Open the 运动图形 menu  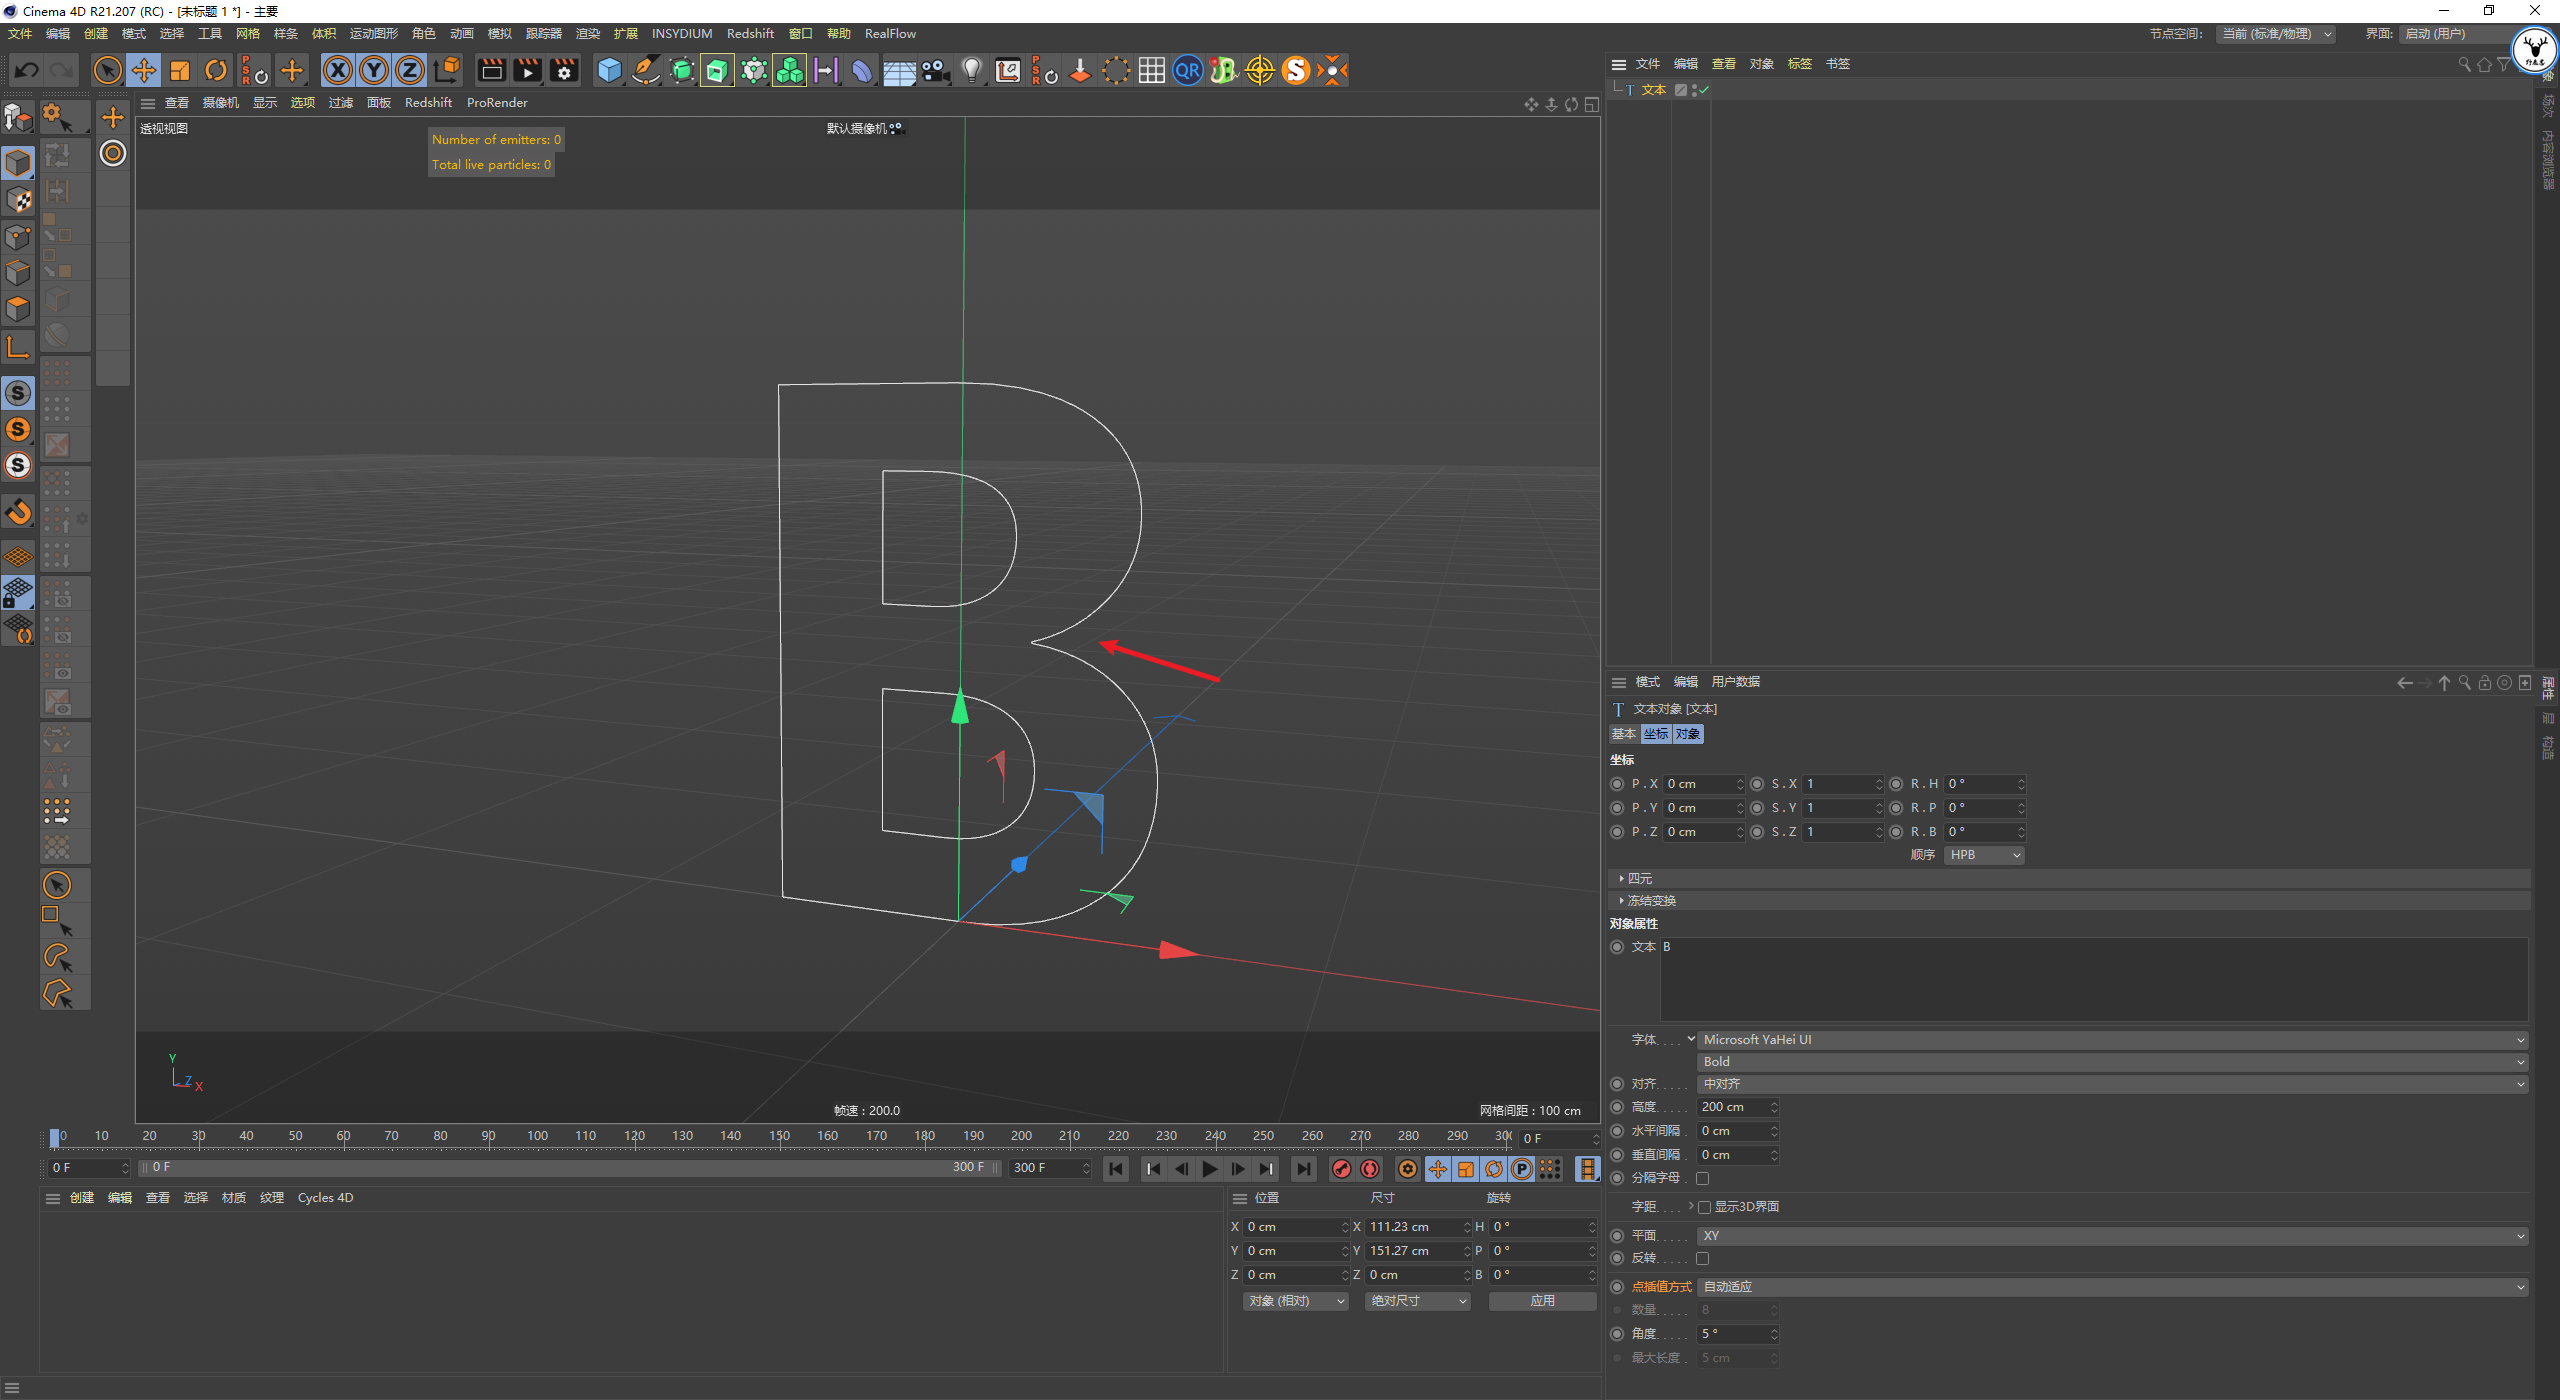point(373,34)
